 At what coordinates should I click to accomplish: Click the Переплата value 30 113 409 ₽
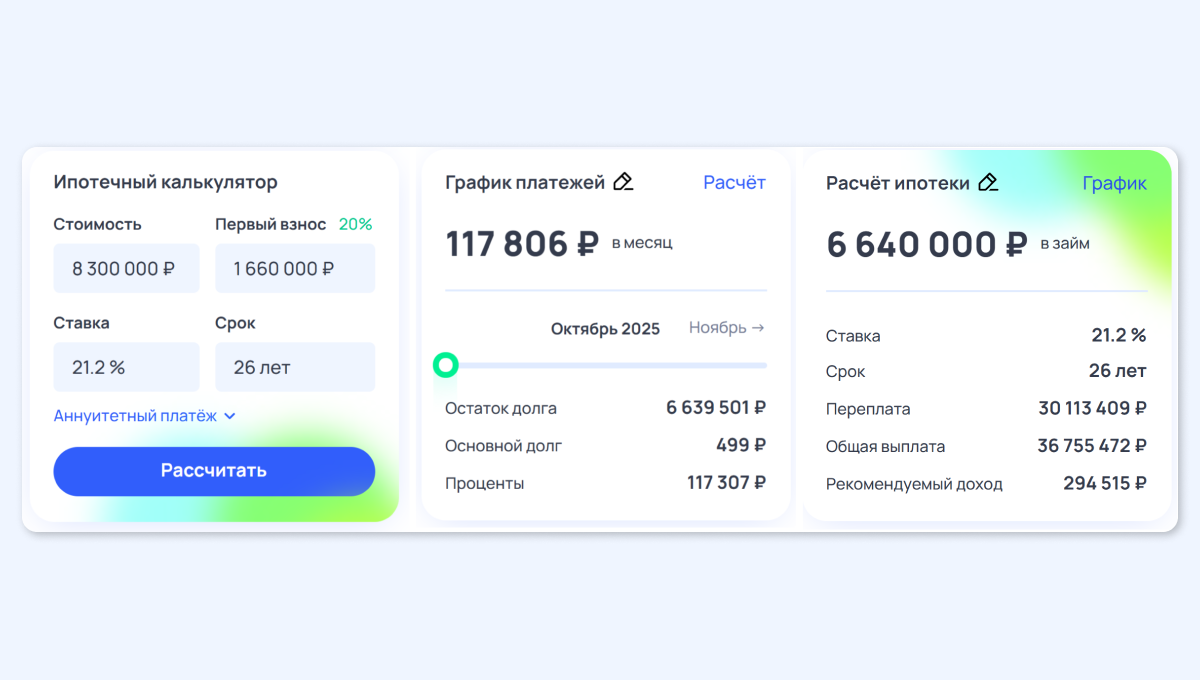click(x=1092, y=408)
